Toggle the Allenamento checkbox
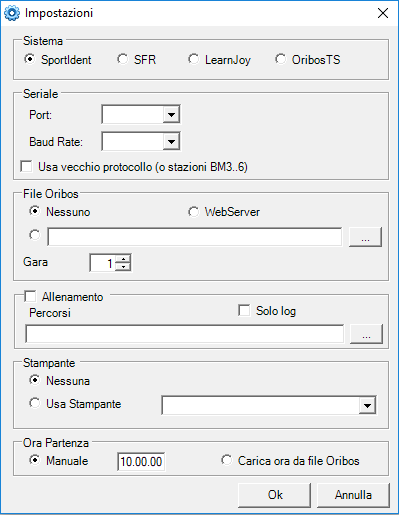399x515 pixels. pos(30,296)
